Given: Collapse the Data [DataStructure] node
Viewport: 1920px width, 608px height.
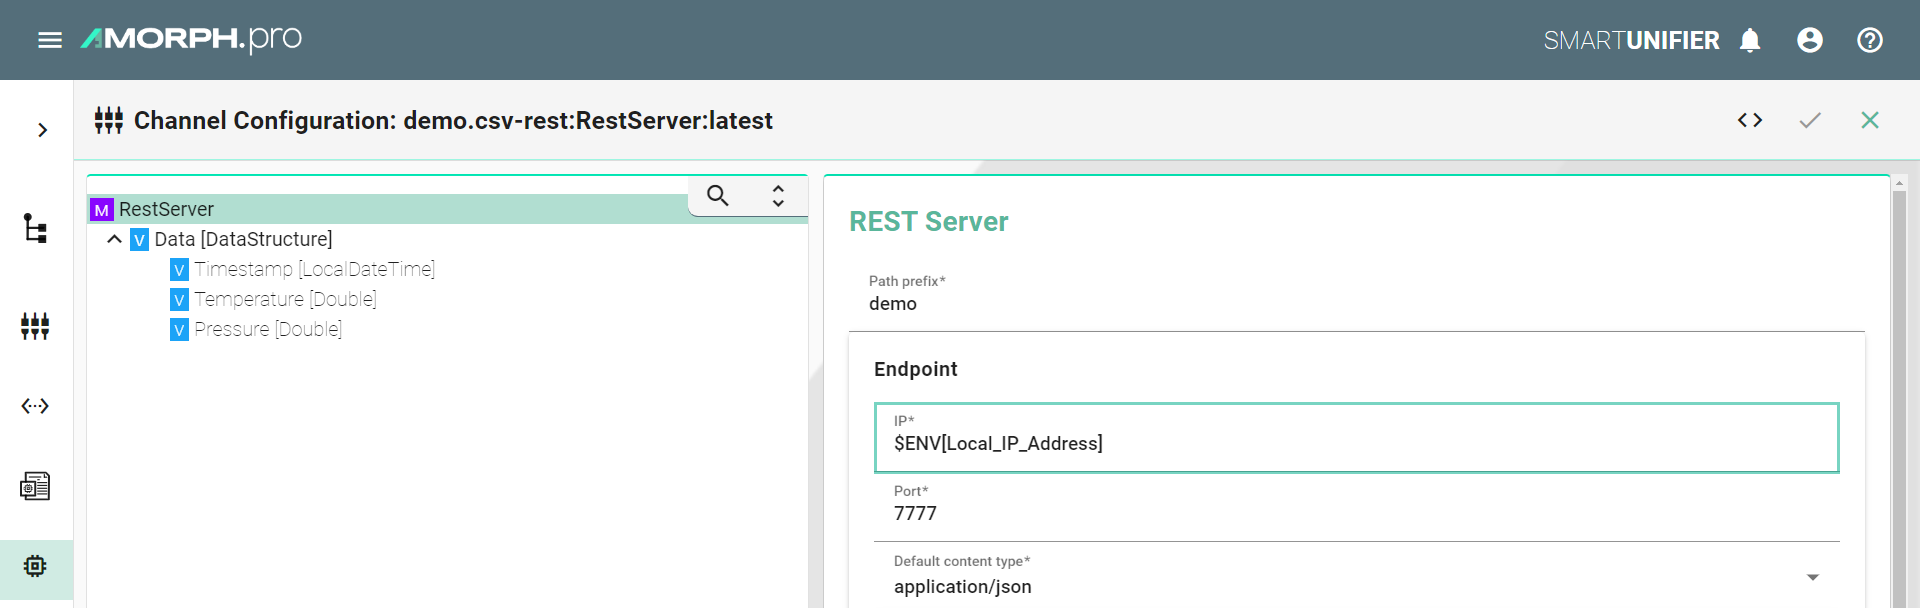Looking at the screenshot, I should (114, 239).
